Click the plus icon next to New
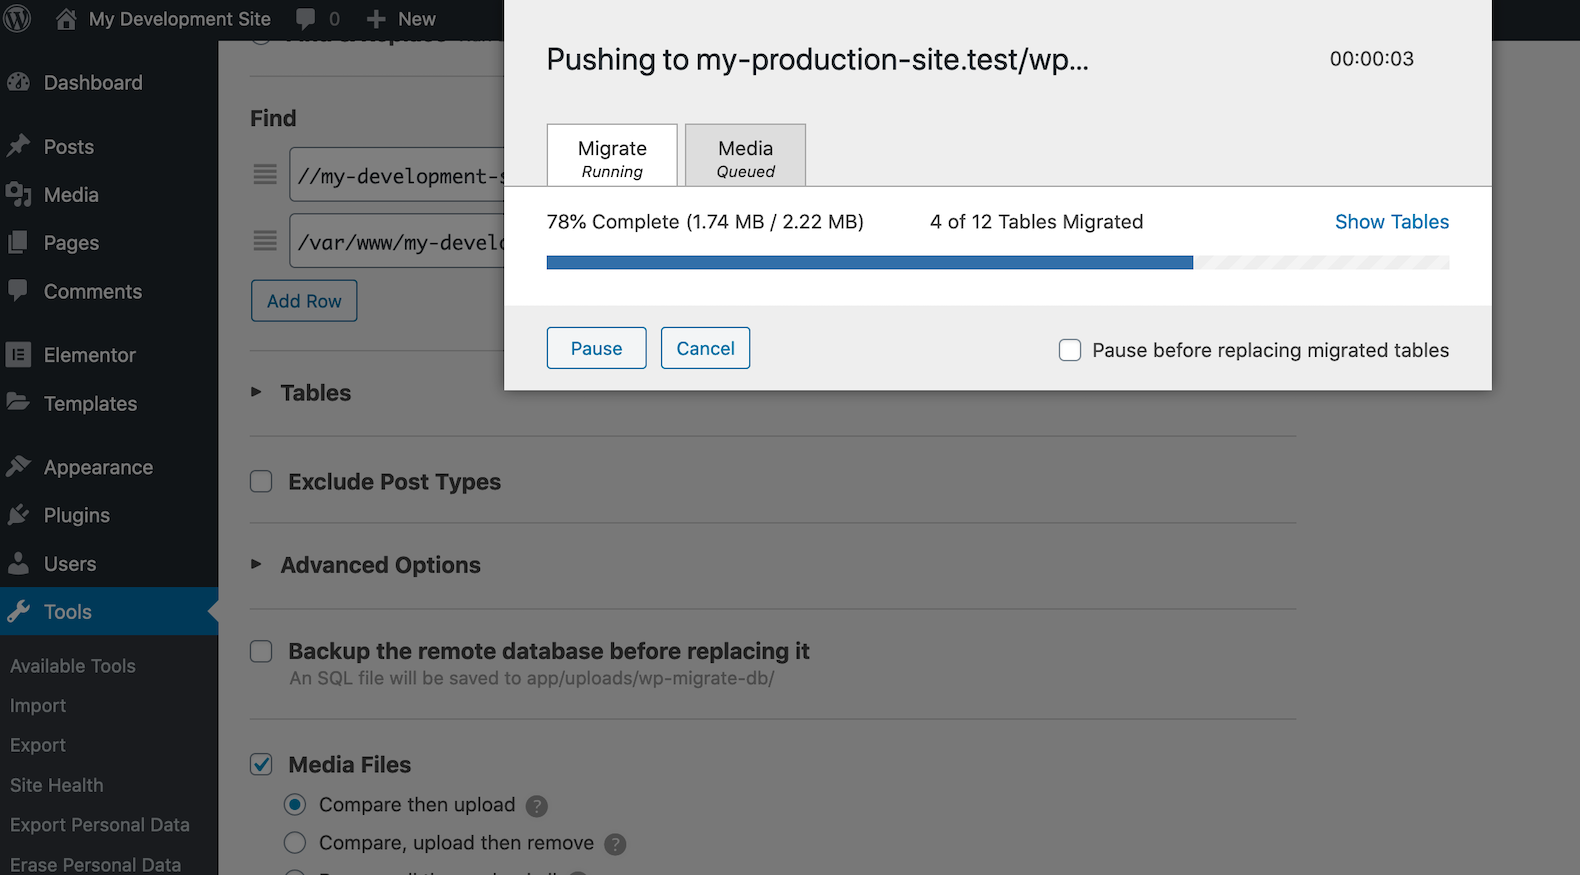1580x875 pixels. pyautogui.click(x=376, y=19)
